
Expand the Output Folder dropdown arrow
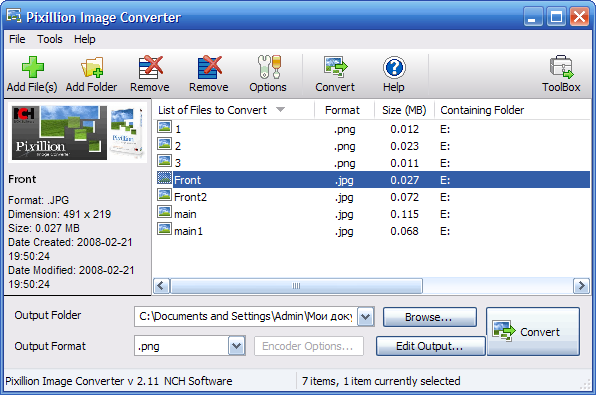[366, 317]
